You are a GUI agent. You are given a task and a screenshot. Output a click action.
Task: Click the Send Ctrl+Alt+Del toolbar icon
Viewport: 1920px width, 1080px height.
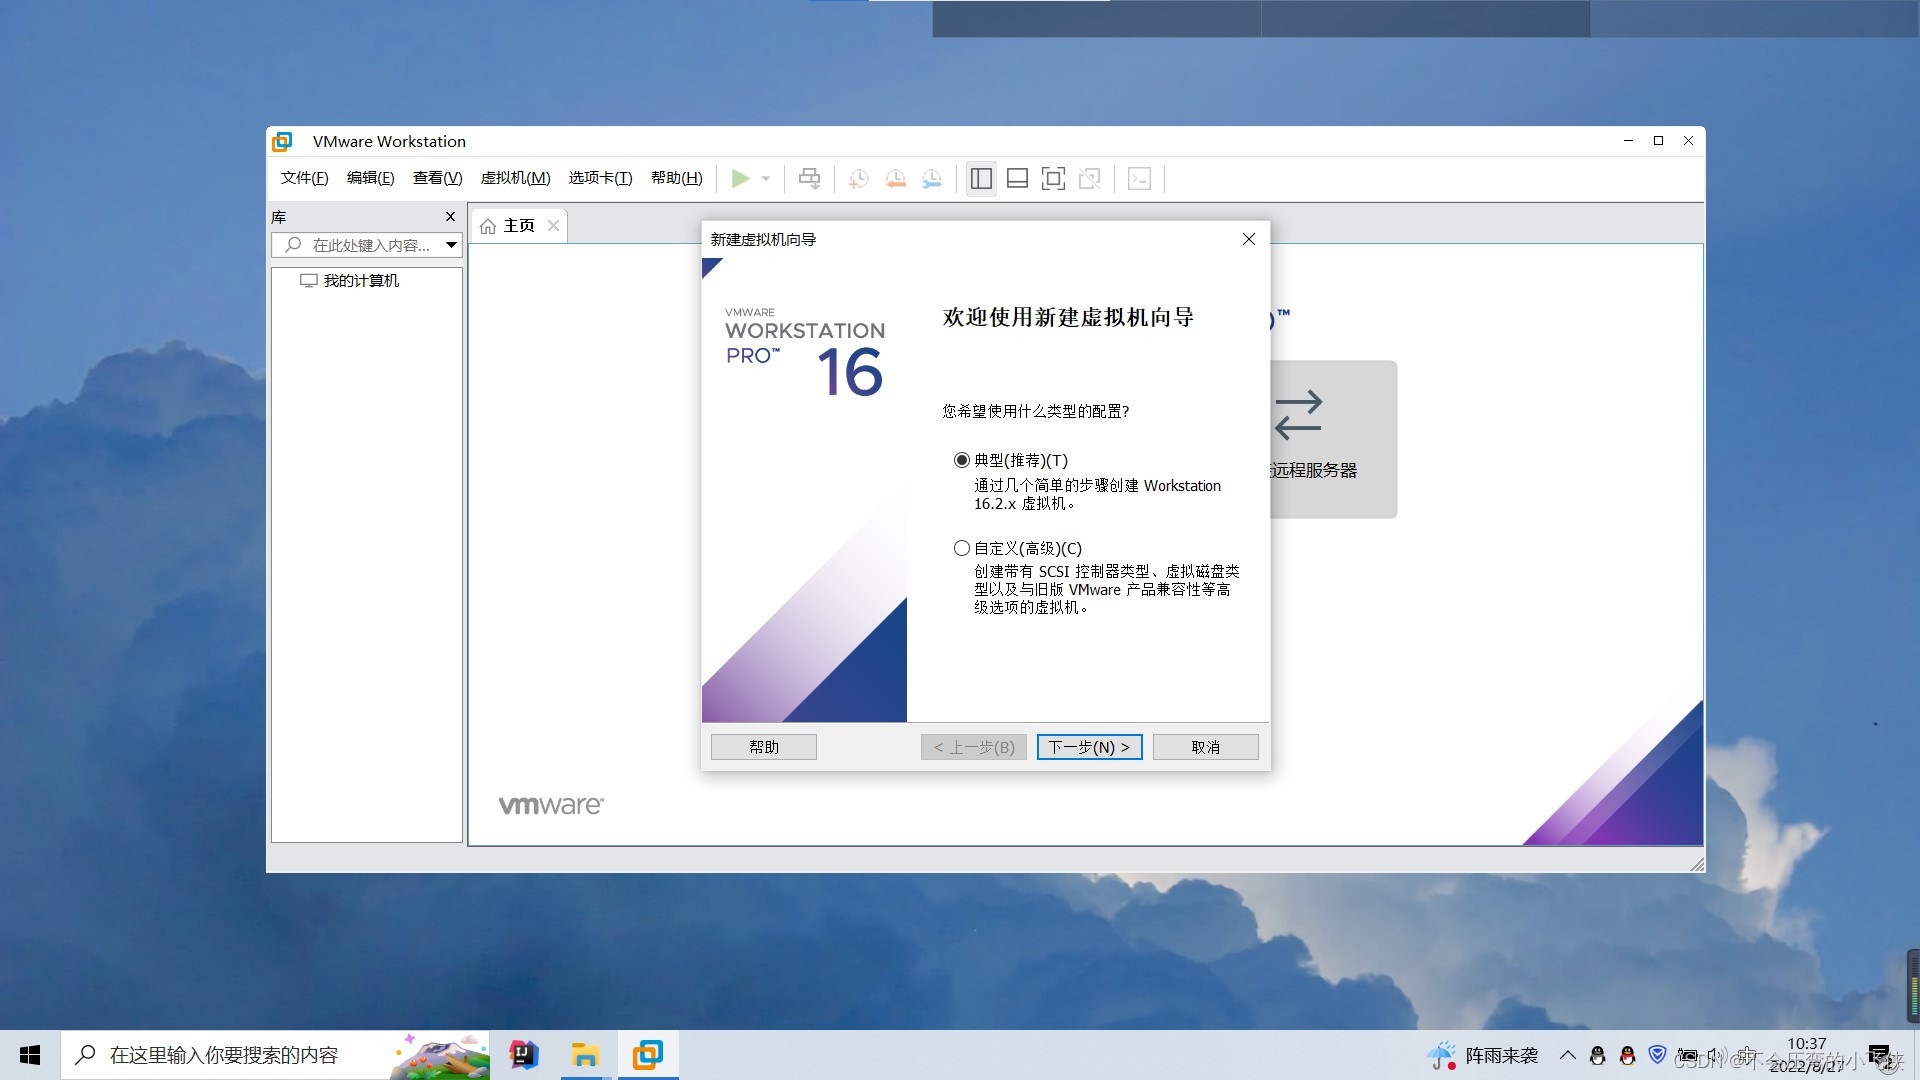tap(809, 178)
